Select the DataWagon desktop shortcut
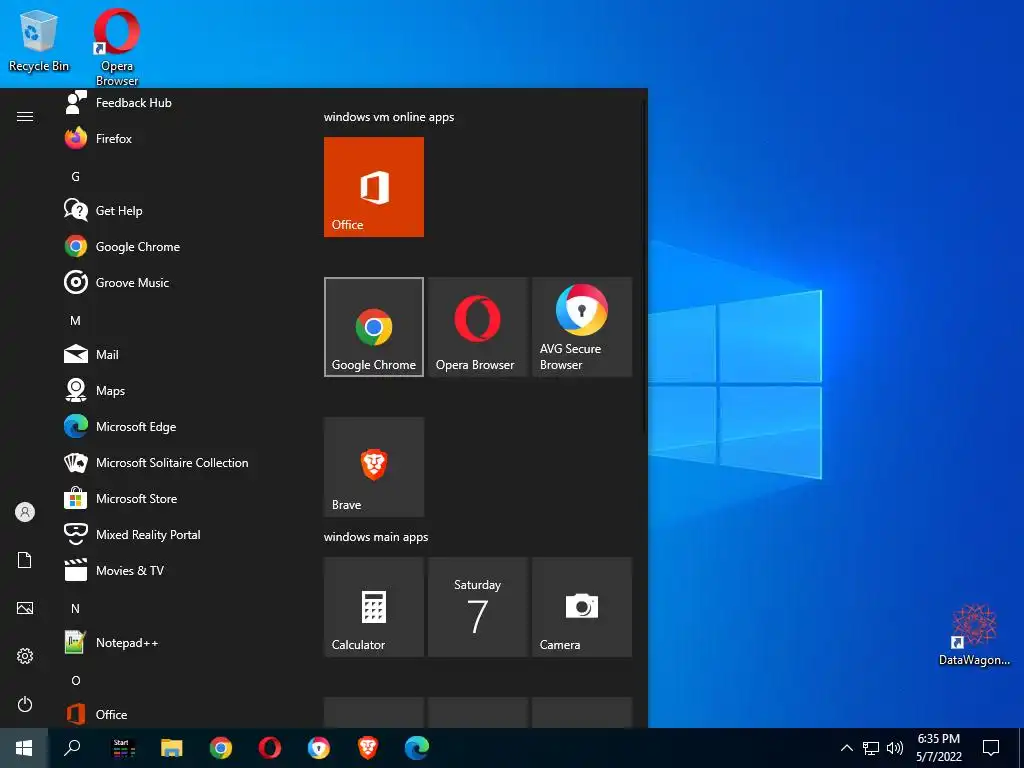 (974, 635)
